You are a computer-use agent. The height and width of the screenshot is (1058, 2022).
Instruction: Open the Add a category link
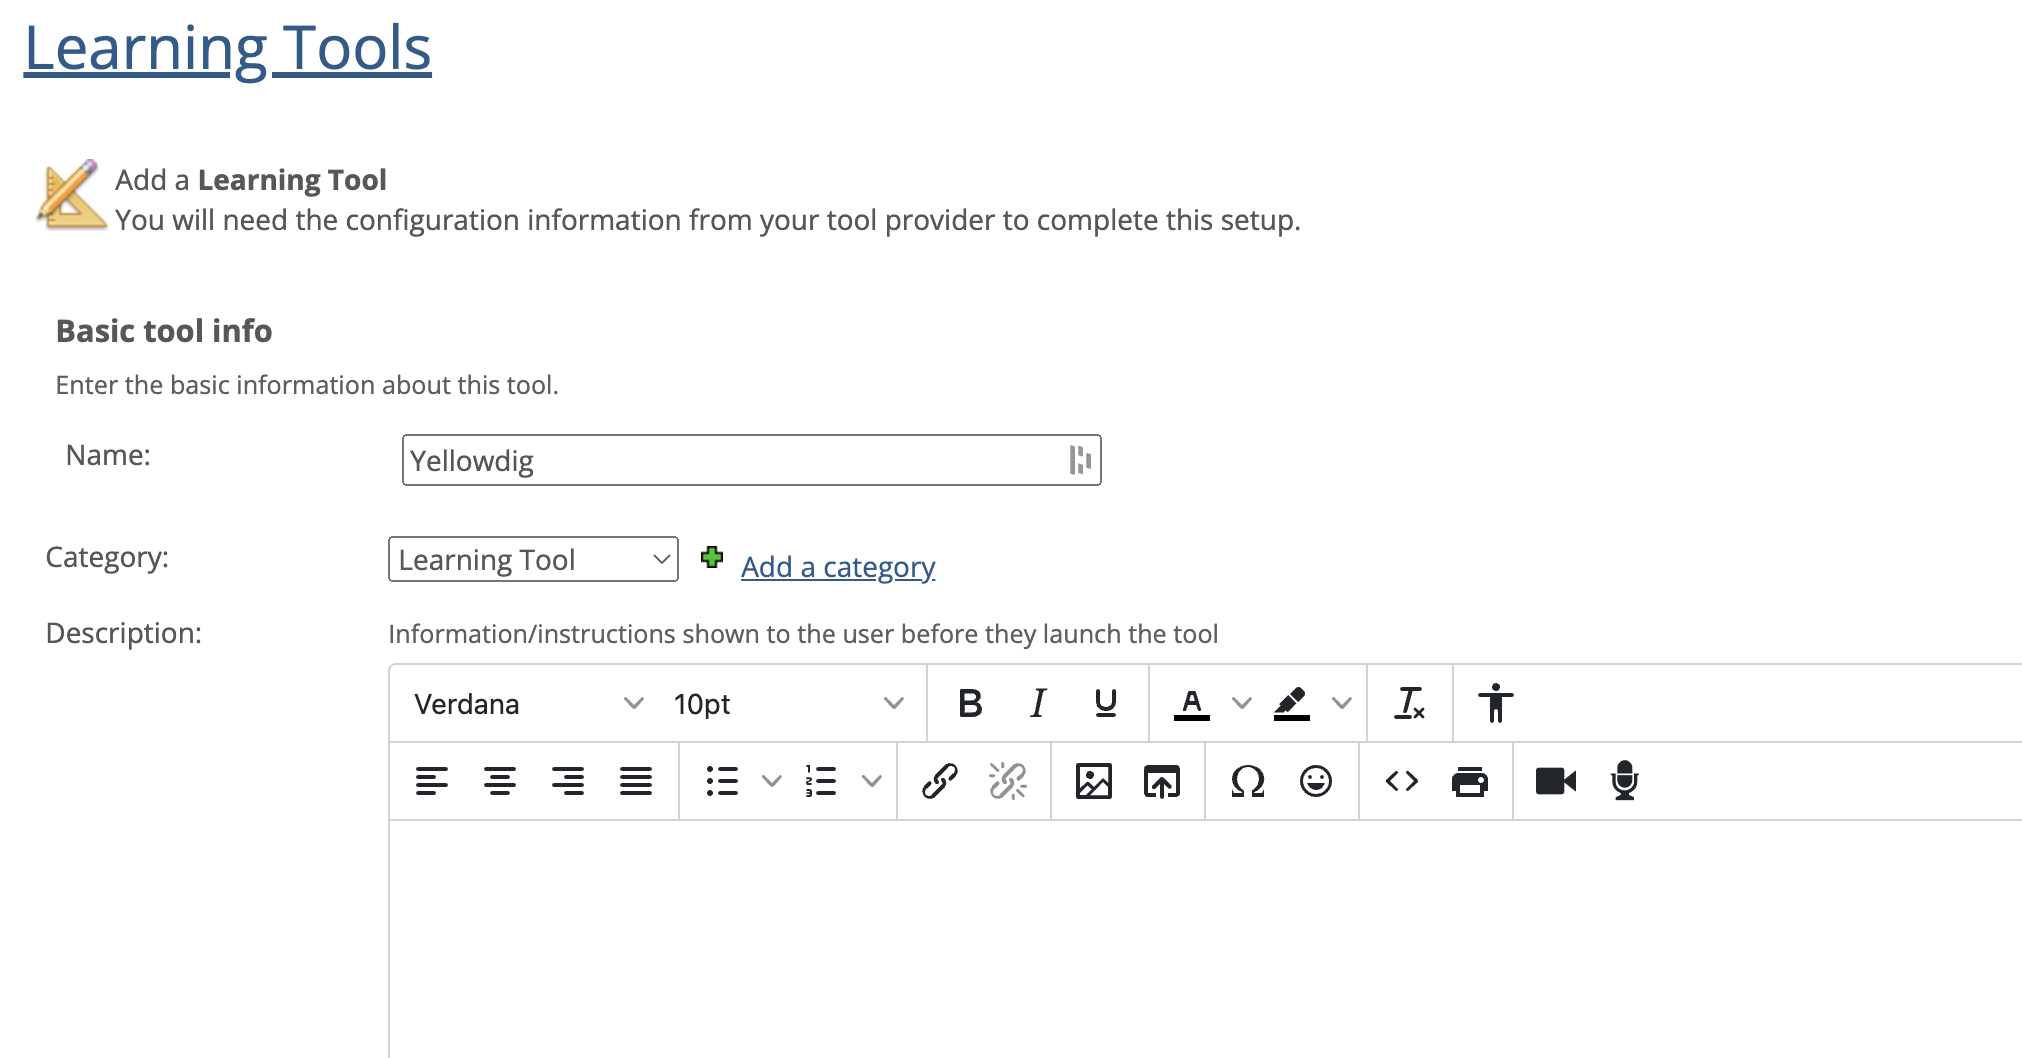[x=837, y=566]
